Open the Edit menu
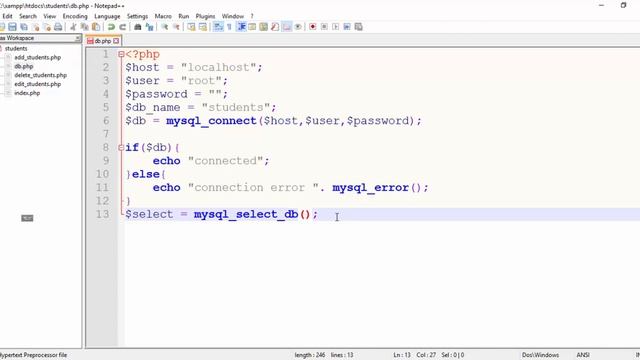The image size is (640, 360). tap(7, 16)
